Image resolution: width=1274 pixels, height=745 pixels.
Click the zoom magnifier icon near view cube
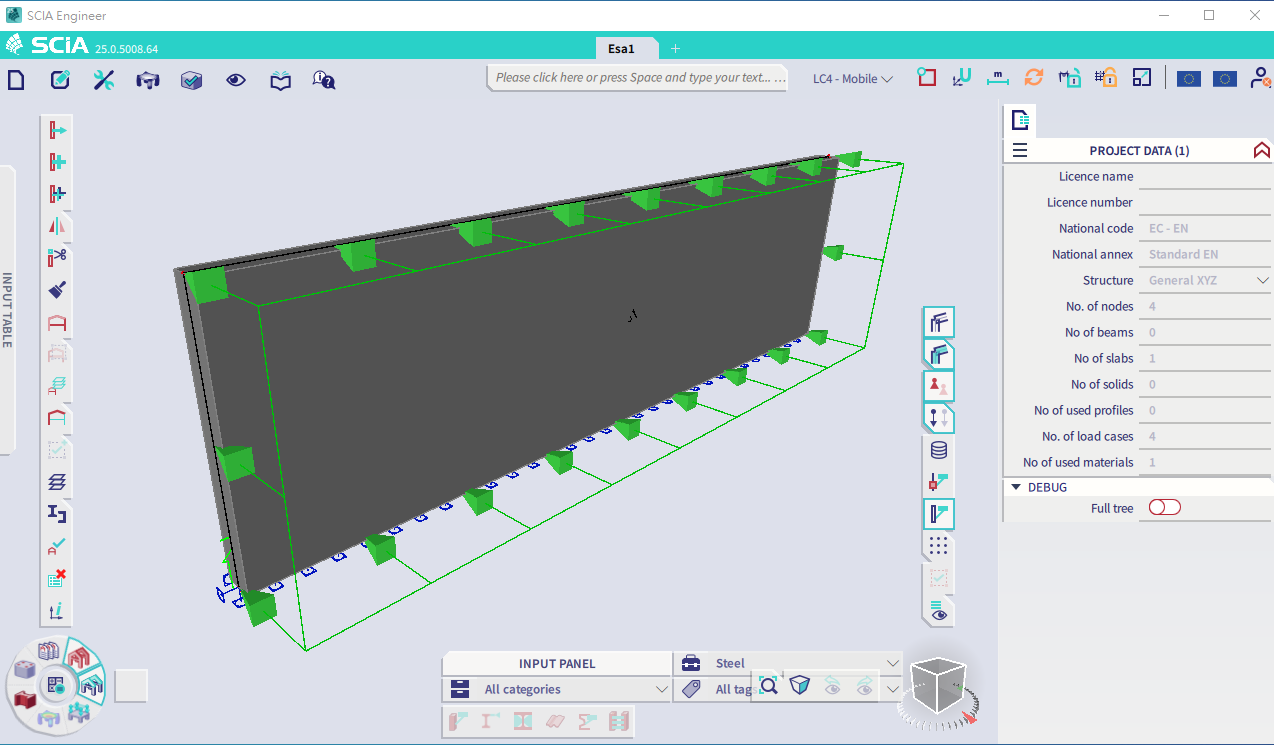768,685
